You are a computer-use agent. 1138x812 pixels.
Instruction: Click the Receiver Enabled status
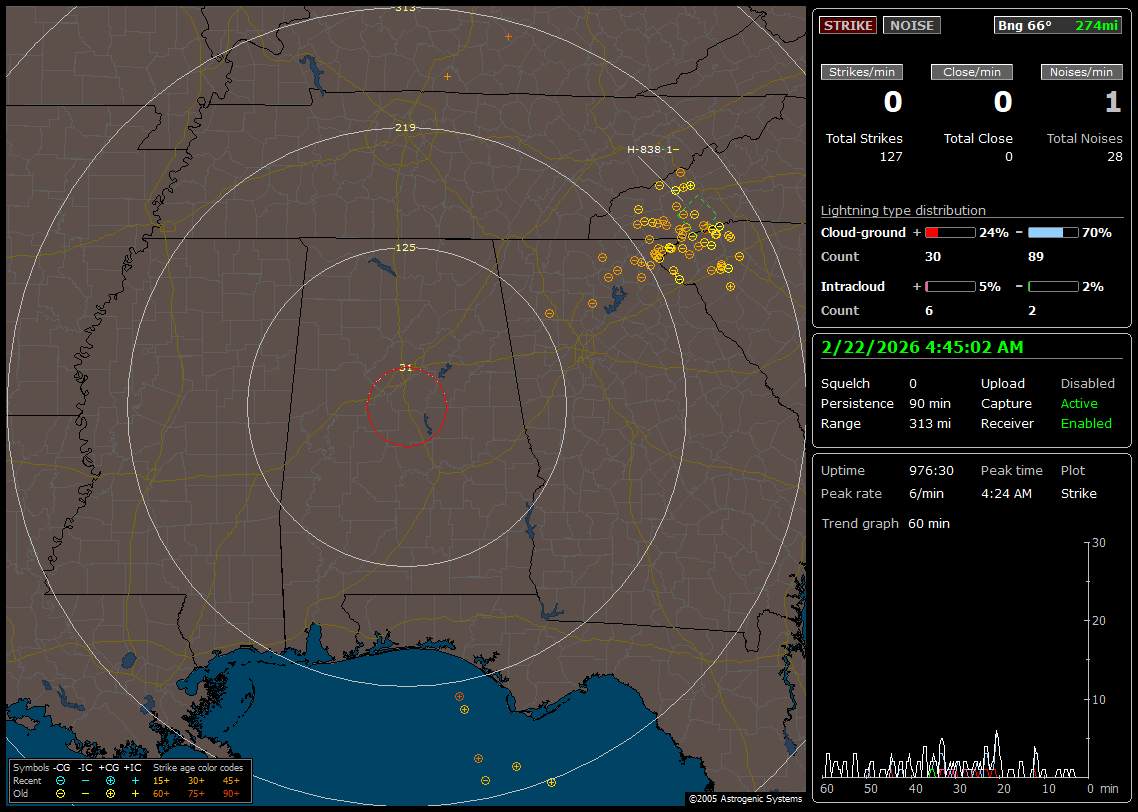(1086, 423)
